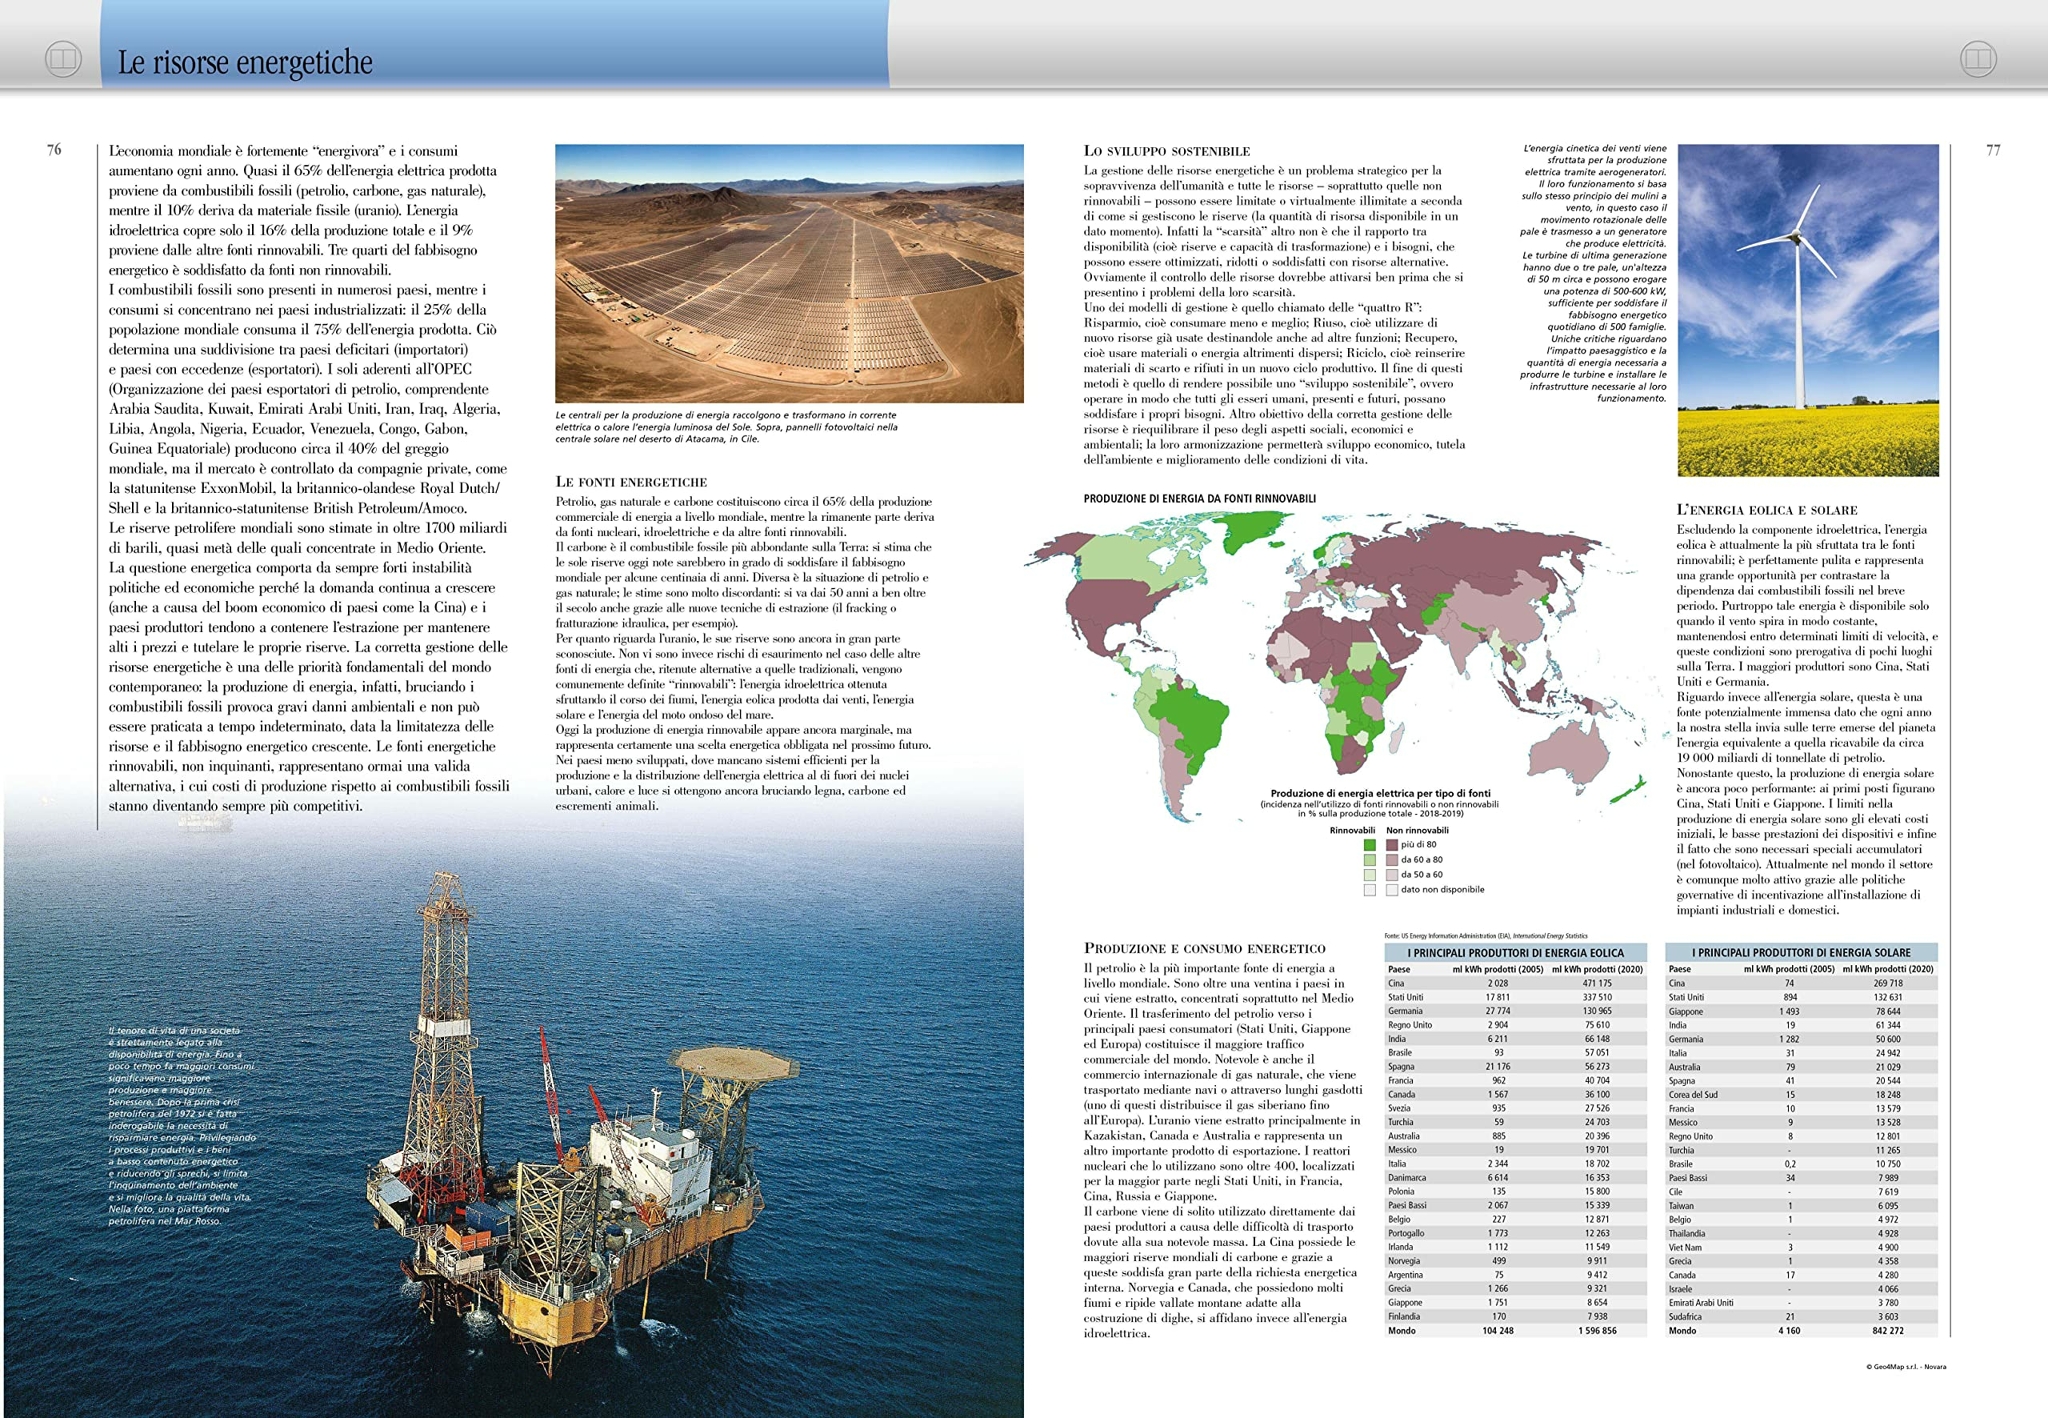Viewport: 2048px width, 1418px height.
Task: Click the world total 1 596 856 in eolica table
Action: tap(1595, 1331)
